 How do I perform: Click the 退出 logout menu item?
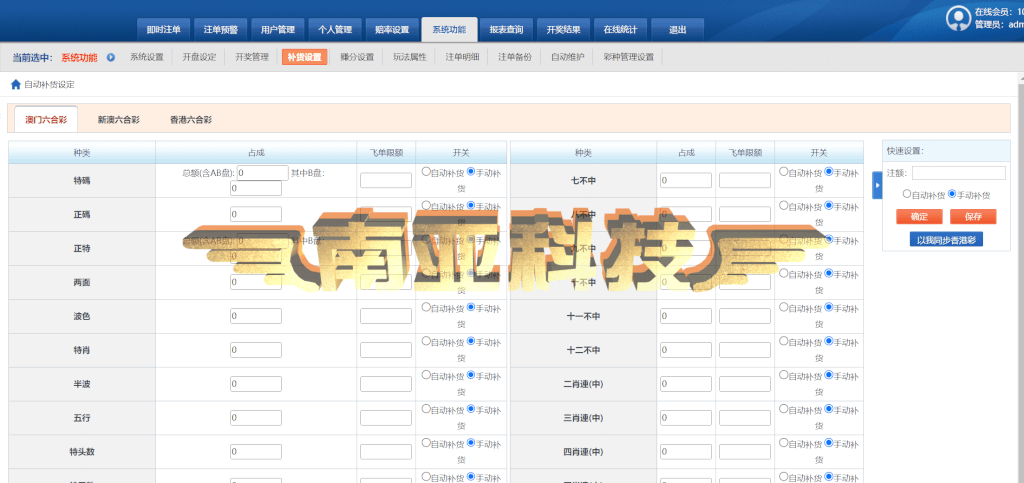point(678,29)
